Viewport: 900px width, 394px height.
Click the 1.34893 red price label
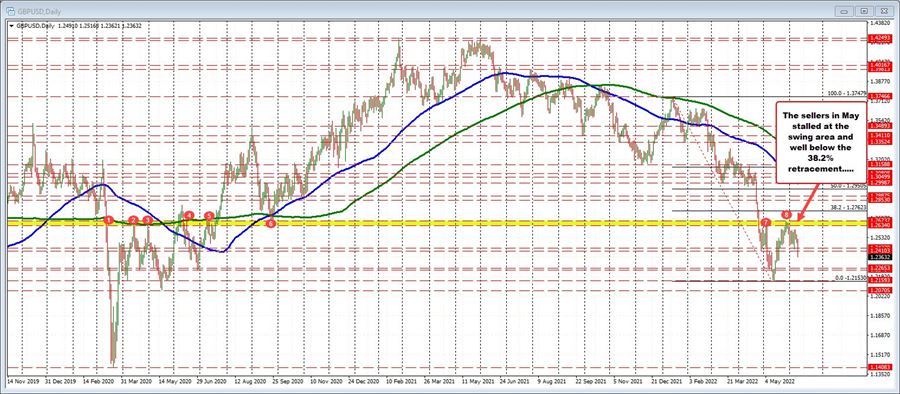coord(879,126)
